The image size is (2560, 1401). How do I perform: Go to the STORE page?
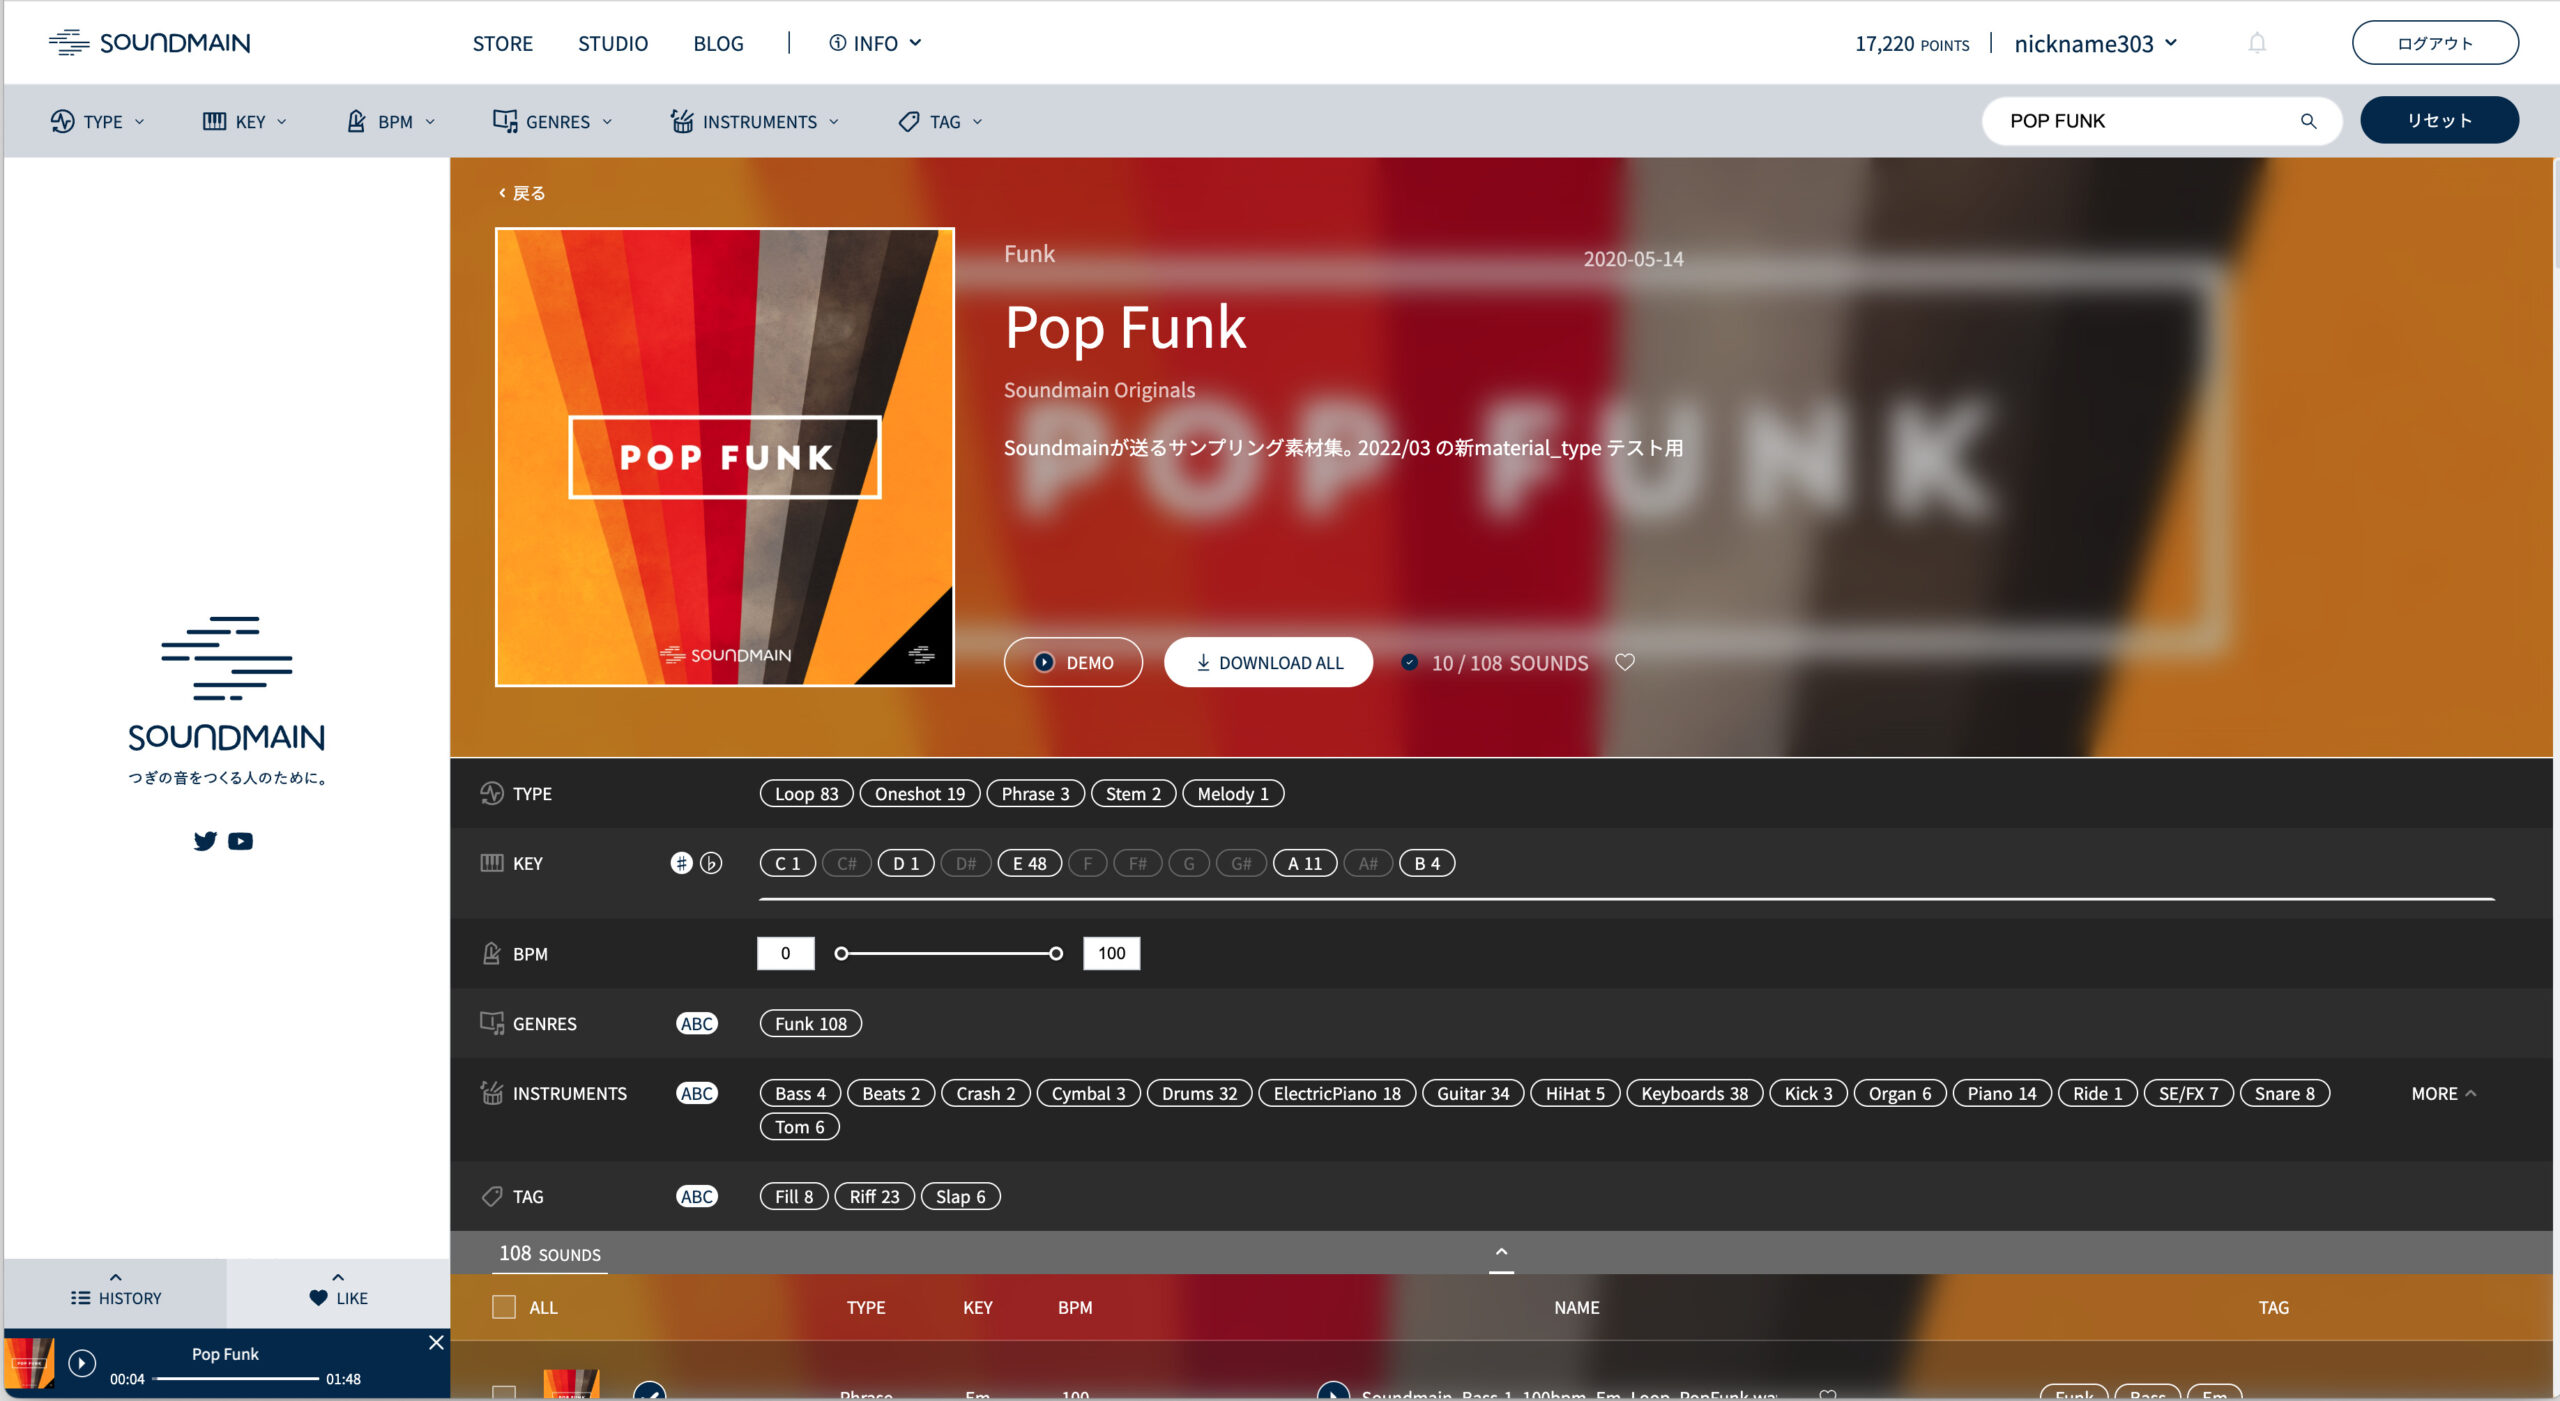pos(503,43)
